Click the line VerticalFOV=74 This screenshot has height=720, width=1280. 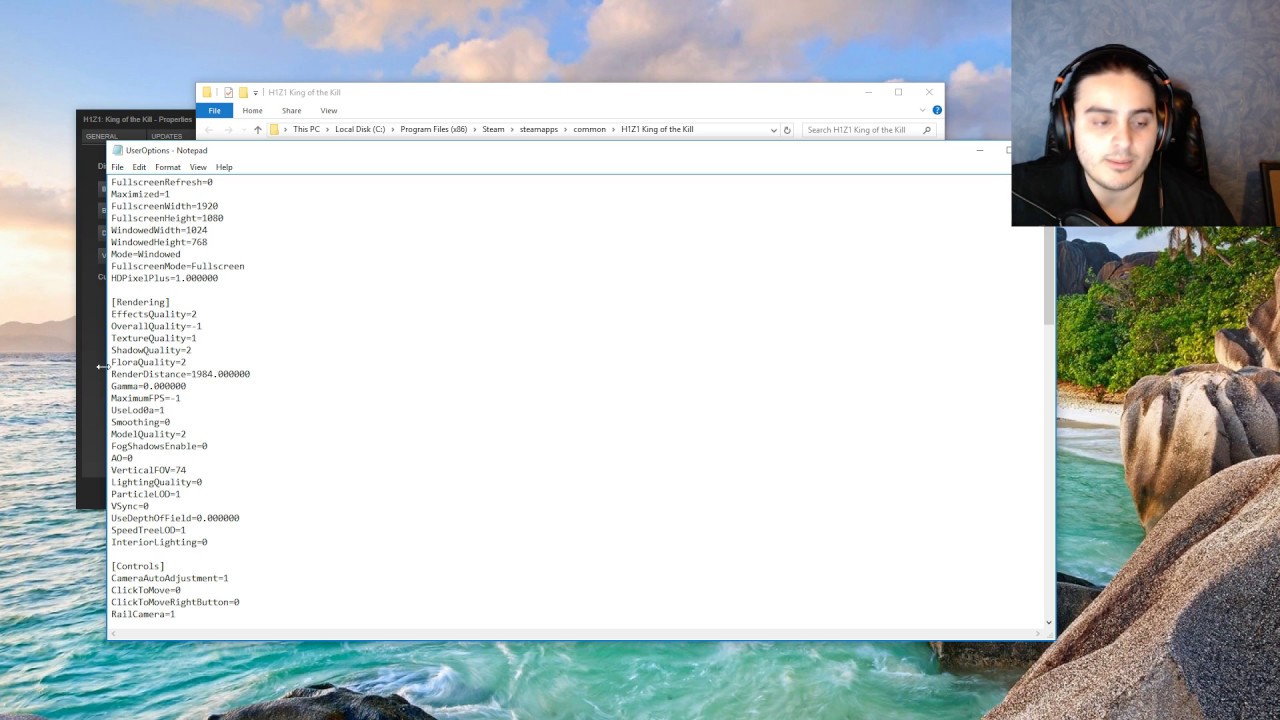148,470
